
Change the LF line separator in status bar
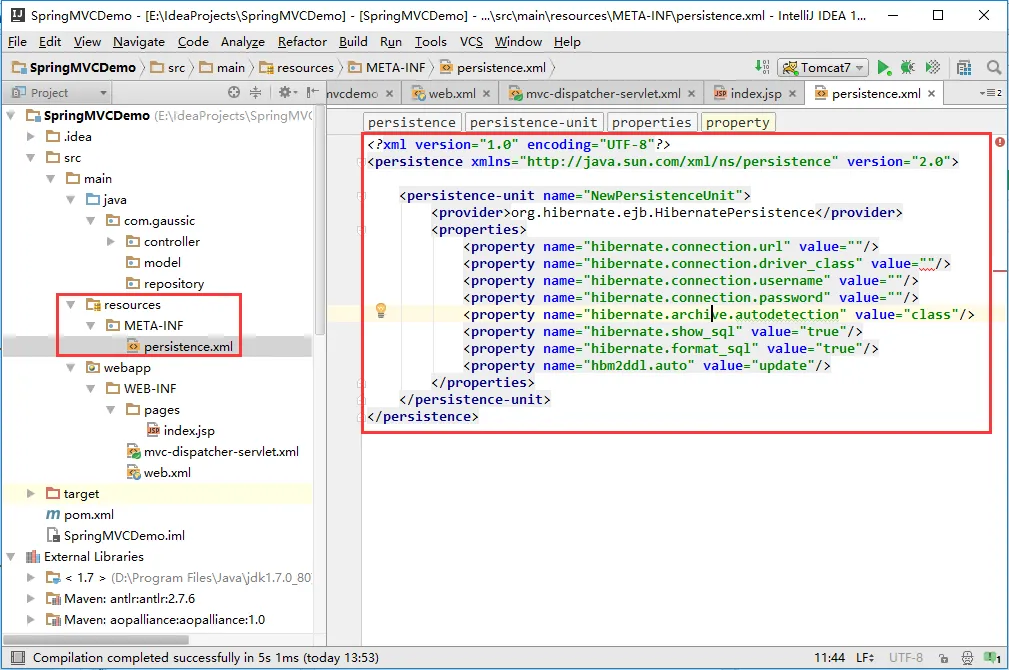(x=865, y=658)
